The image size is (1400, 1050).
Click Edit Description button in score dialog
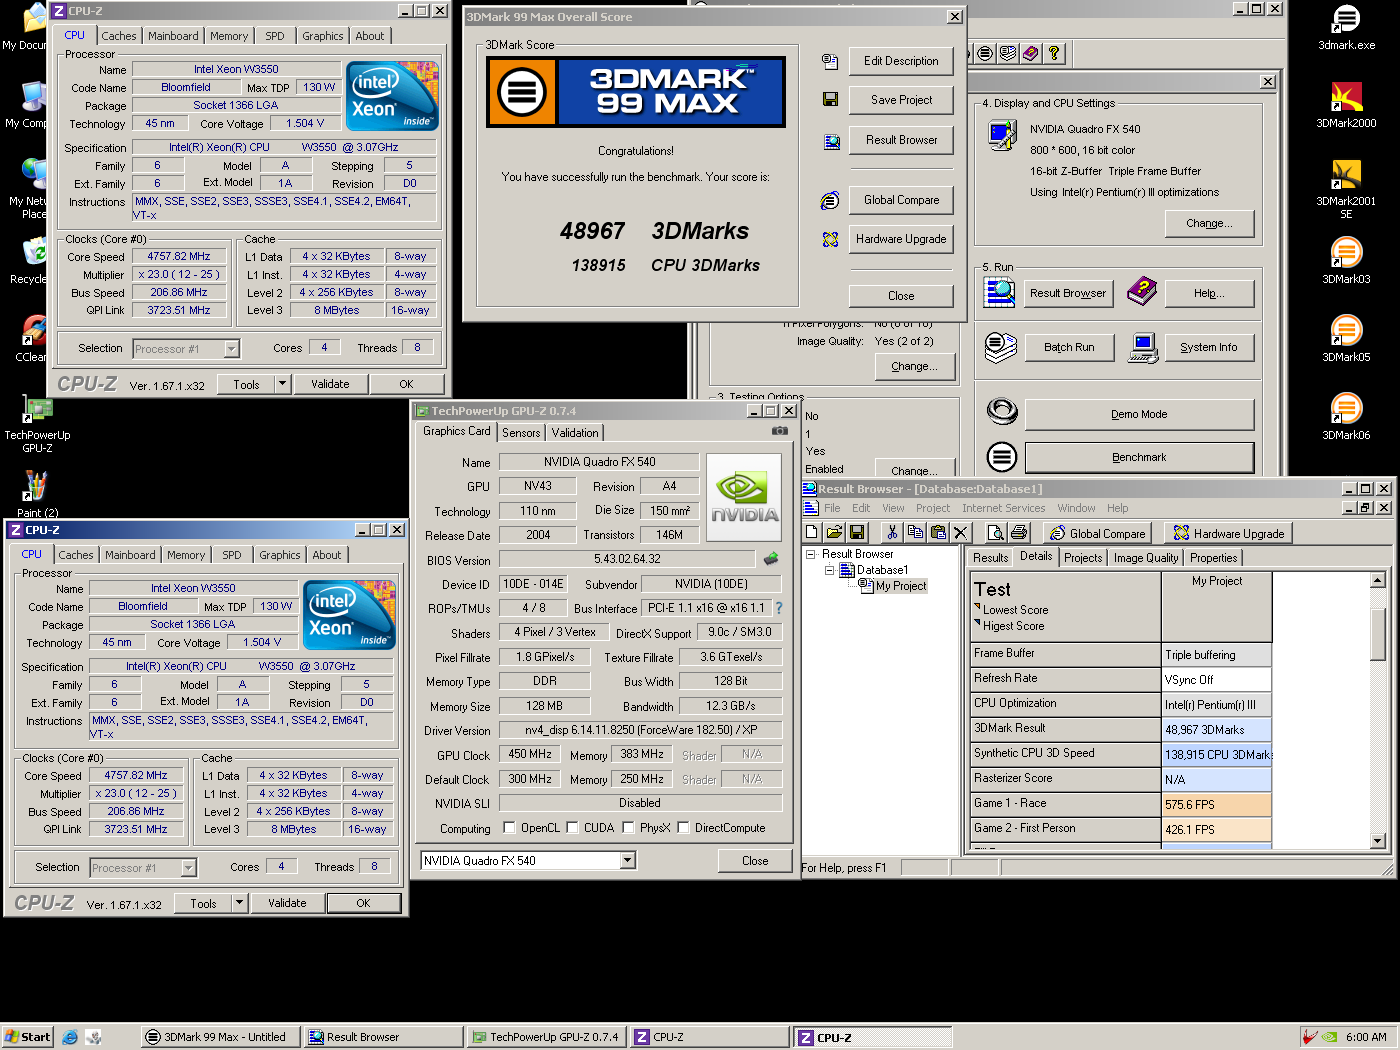[901, 61]
